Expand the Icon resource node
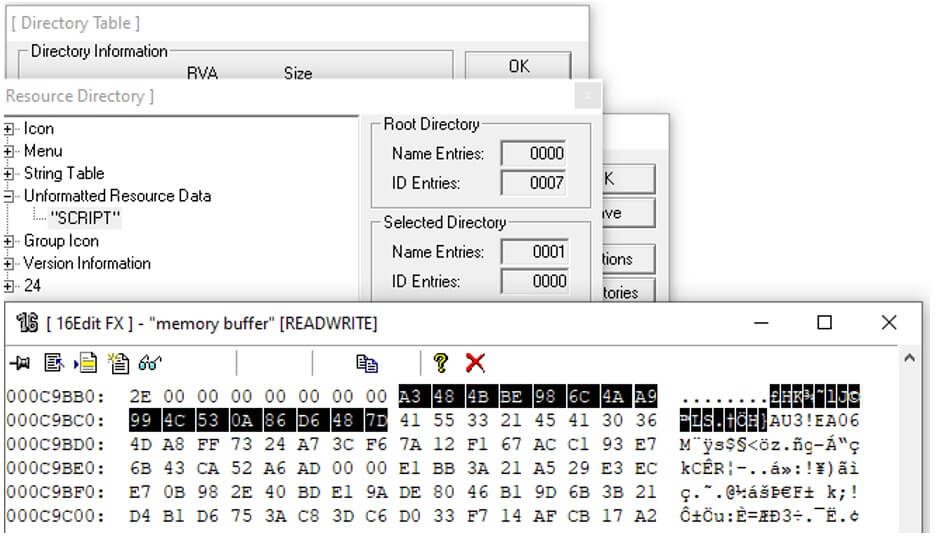Screen dimensions: 935x537 (x=8, y=129)
